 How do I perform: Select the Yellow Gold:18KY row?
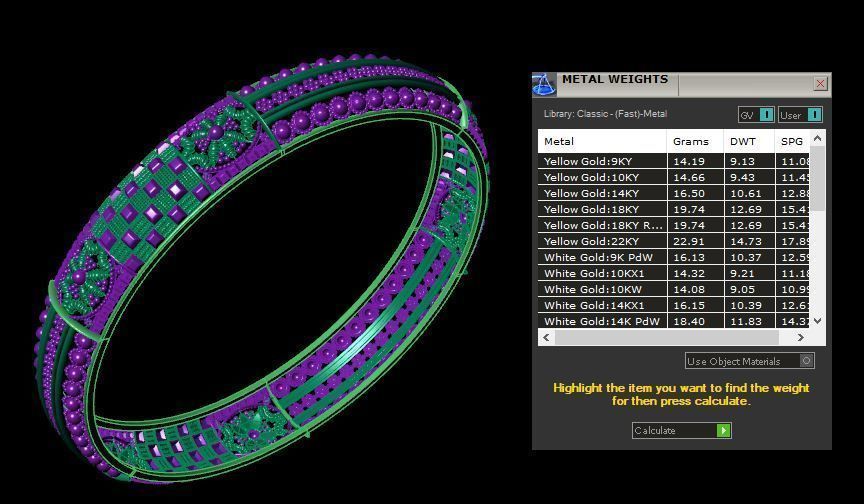point(673,209)
